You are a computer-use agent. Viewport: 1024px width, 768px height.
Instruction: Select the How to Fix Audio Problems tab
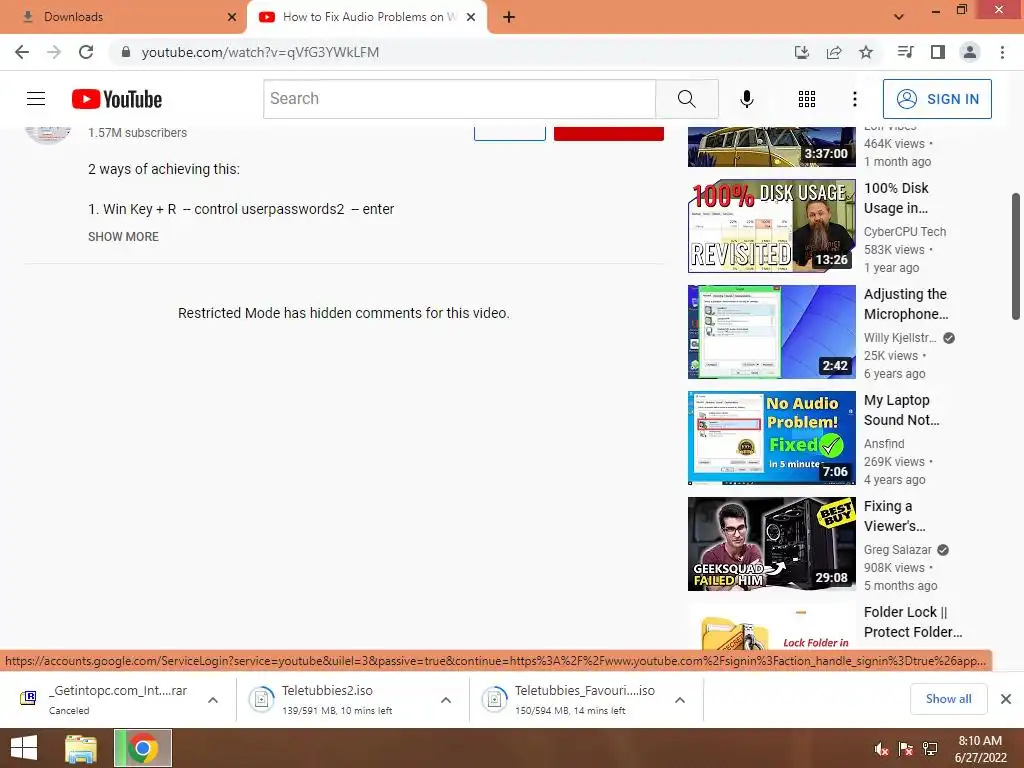pos(366,17)
